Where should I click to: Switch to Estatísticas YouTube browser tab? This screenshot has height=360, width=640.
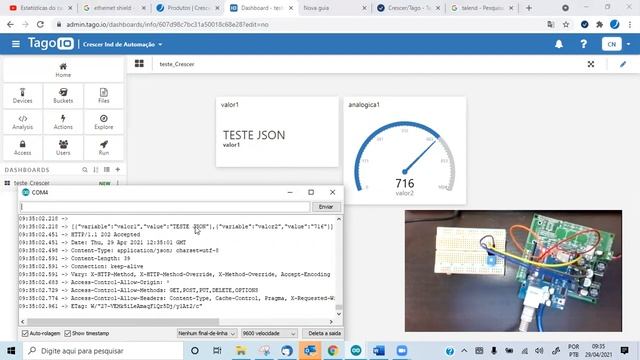(41, 8)
